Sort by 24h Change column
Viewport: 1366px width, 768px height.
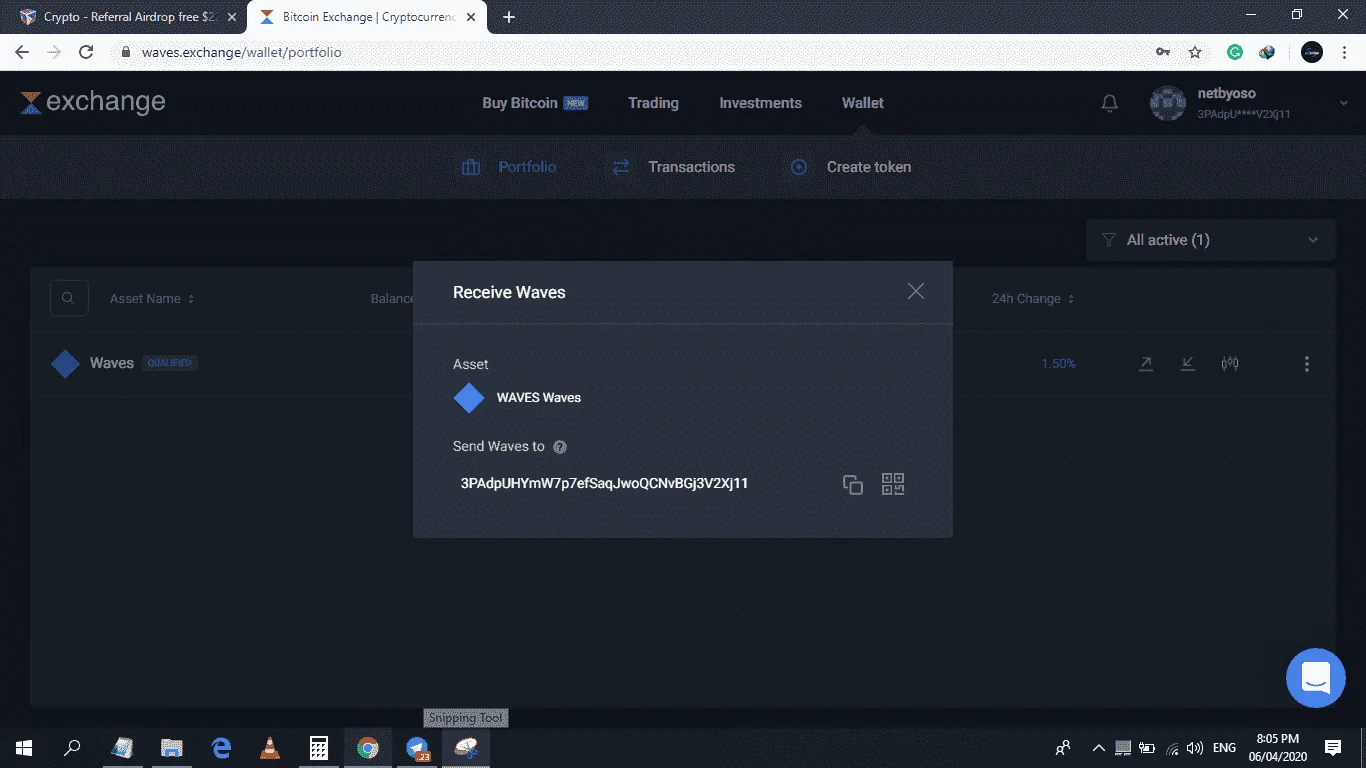point(1033,299)
